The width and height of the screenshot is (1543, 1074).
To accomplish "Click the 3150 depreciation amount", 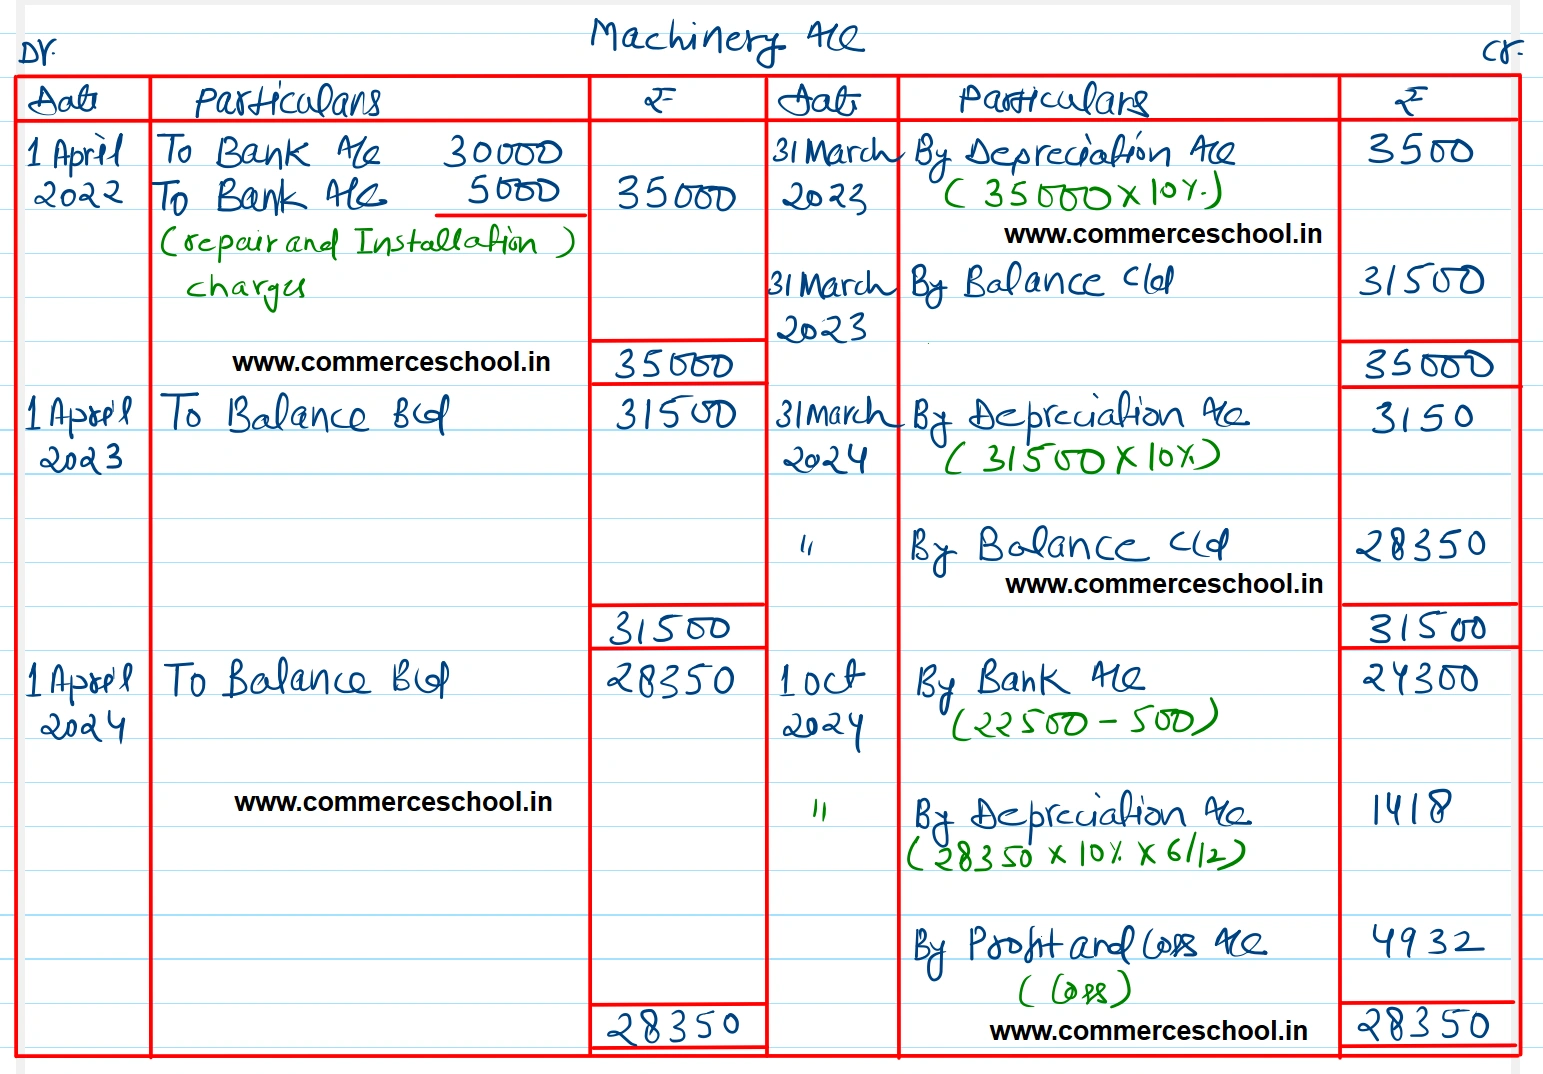I will point(1421,417).
